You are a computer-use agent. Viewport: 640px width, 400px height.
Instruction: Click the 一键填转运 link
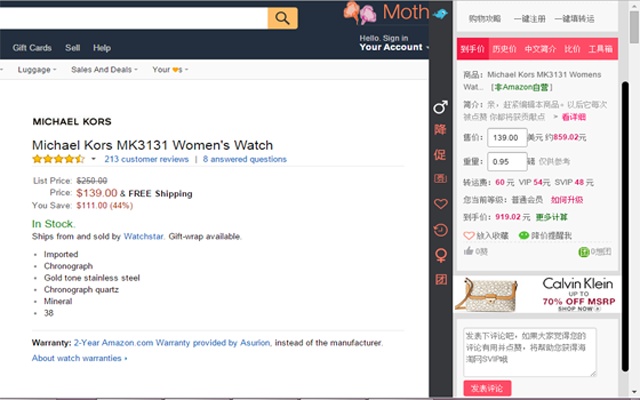click(x=574, y=19)
